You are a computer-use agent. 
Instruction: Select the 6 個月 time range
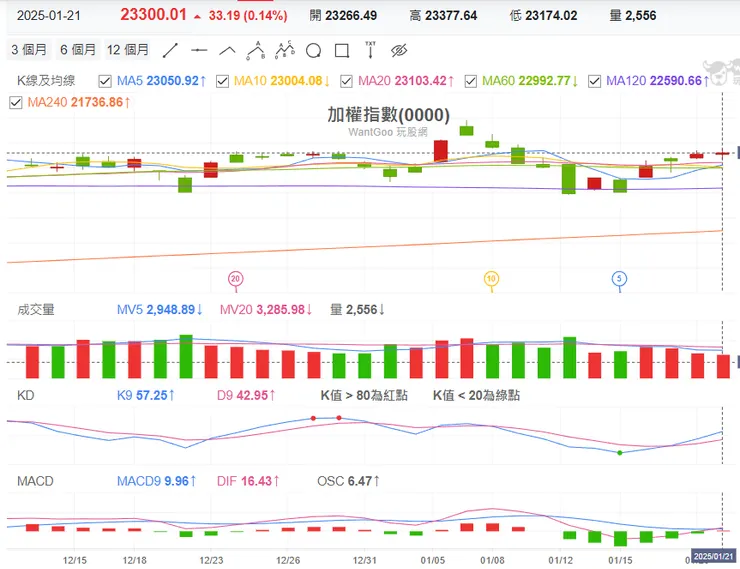[78, 50]
